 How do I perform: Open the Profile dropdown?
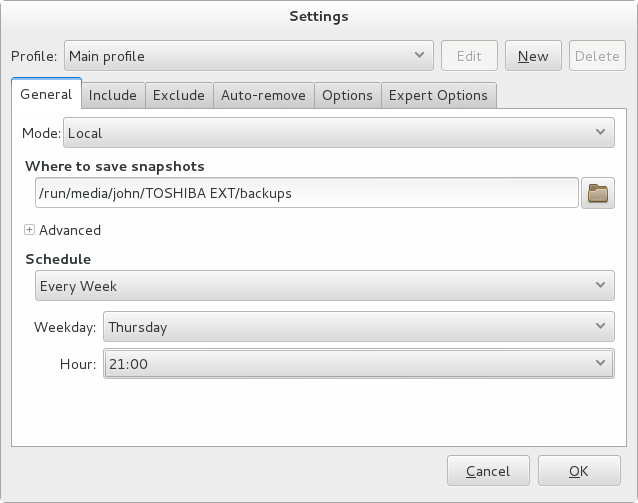pyautogui.click(x=248, y=56)
